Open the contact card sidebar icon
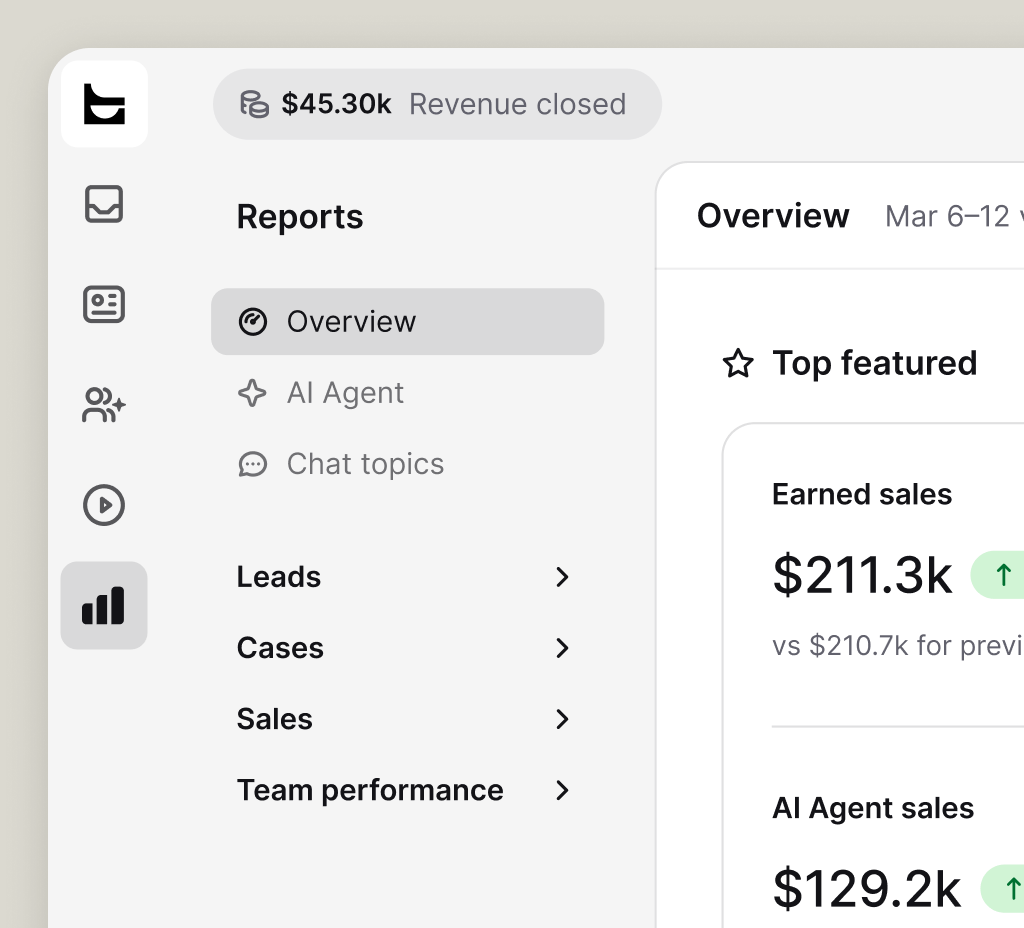Image resolution: width=1024 pixels, height=928 pixels. (104, 304)
